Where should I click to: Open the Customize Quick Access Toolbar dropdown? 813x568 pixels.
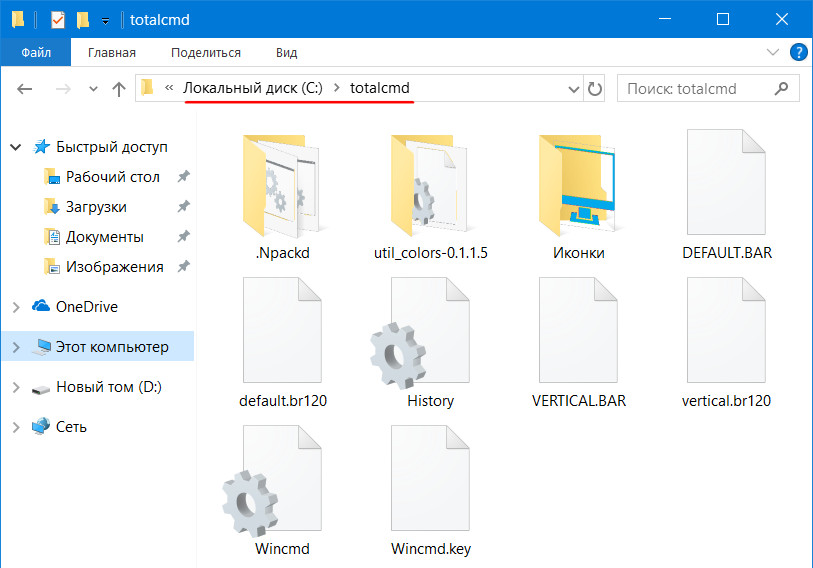[x=105, y=21]
